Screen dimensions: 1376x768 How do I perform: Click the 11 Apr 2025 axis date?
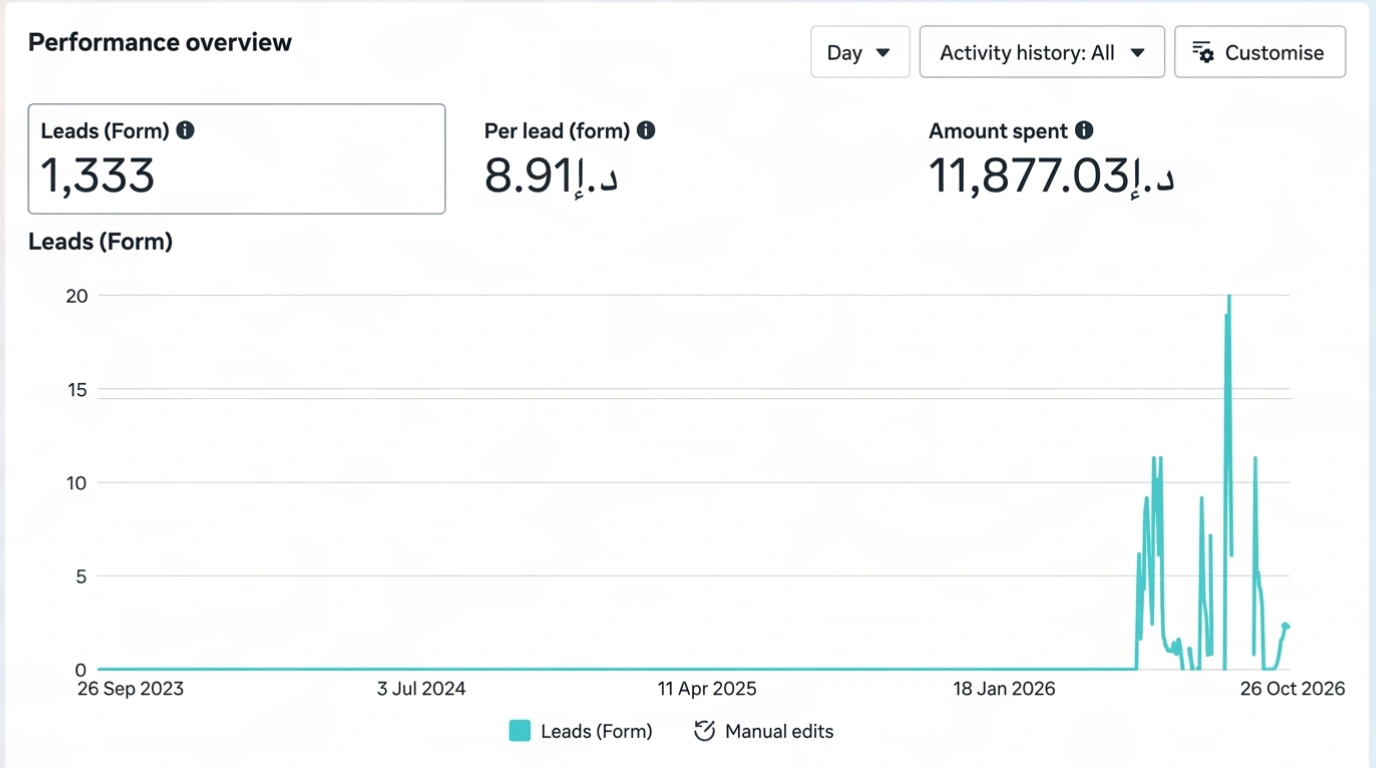[x=707, y=689]
